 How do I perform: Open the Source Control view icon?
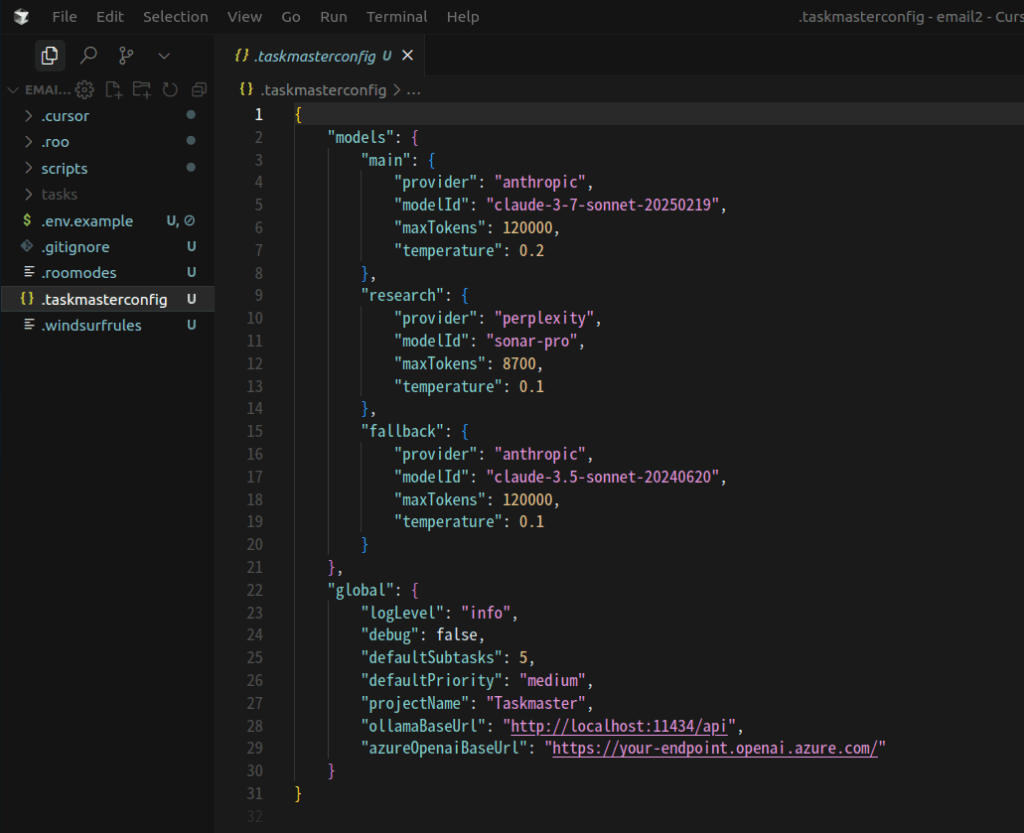[x=126, y=56]
